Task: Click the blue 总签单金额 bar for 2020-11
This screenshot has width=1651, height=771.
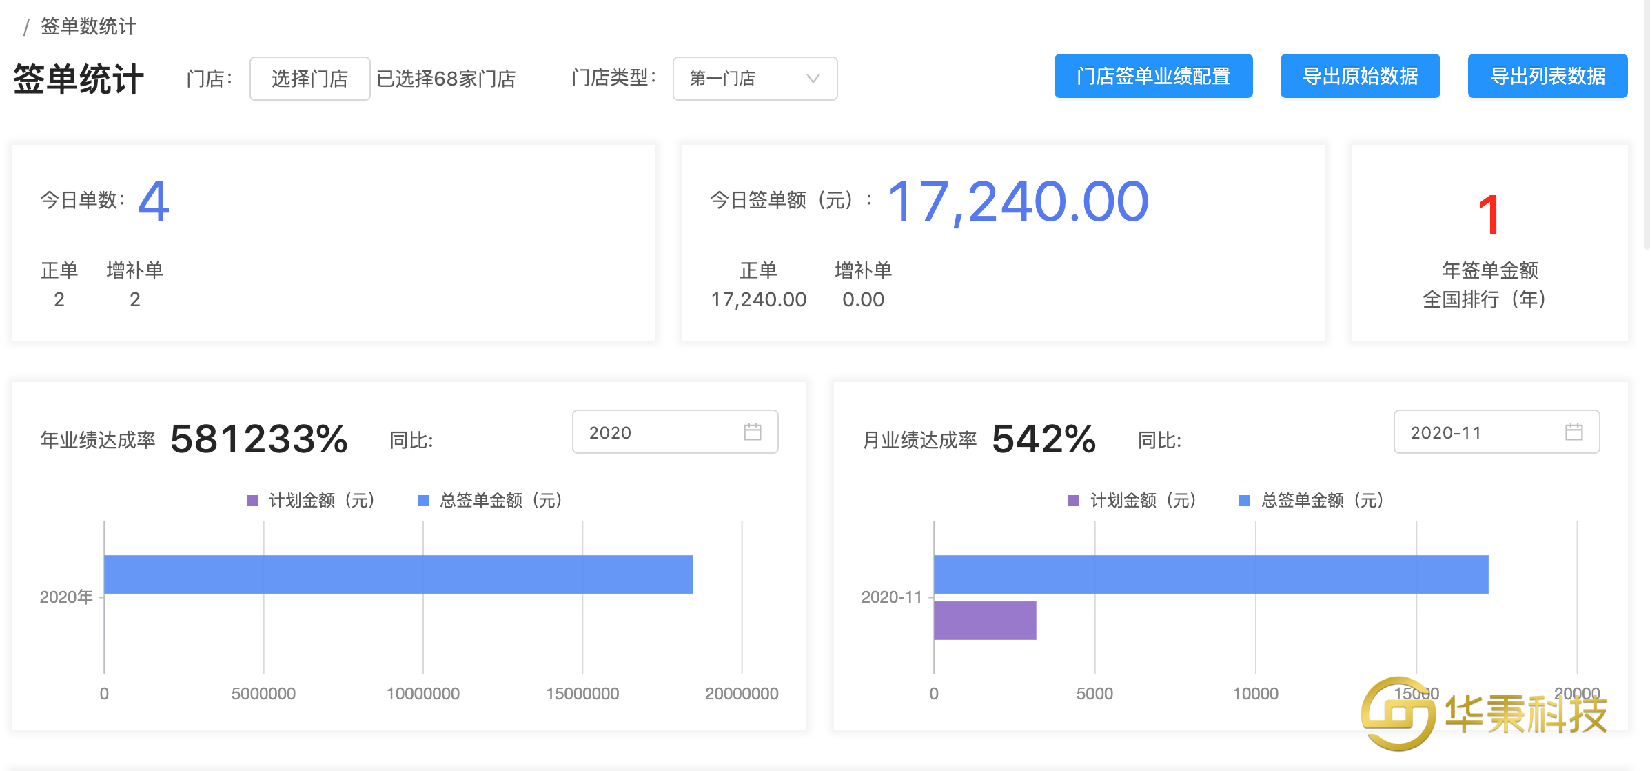Action: 1210,574
